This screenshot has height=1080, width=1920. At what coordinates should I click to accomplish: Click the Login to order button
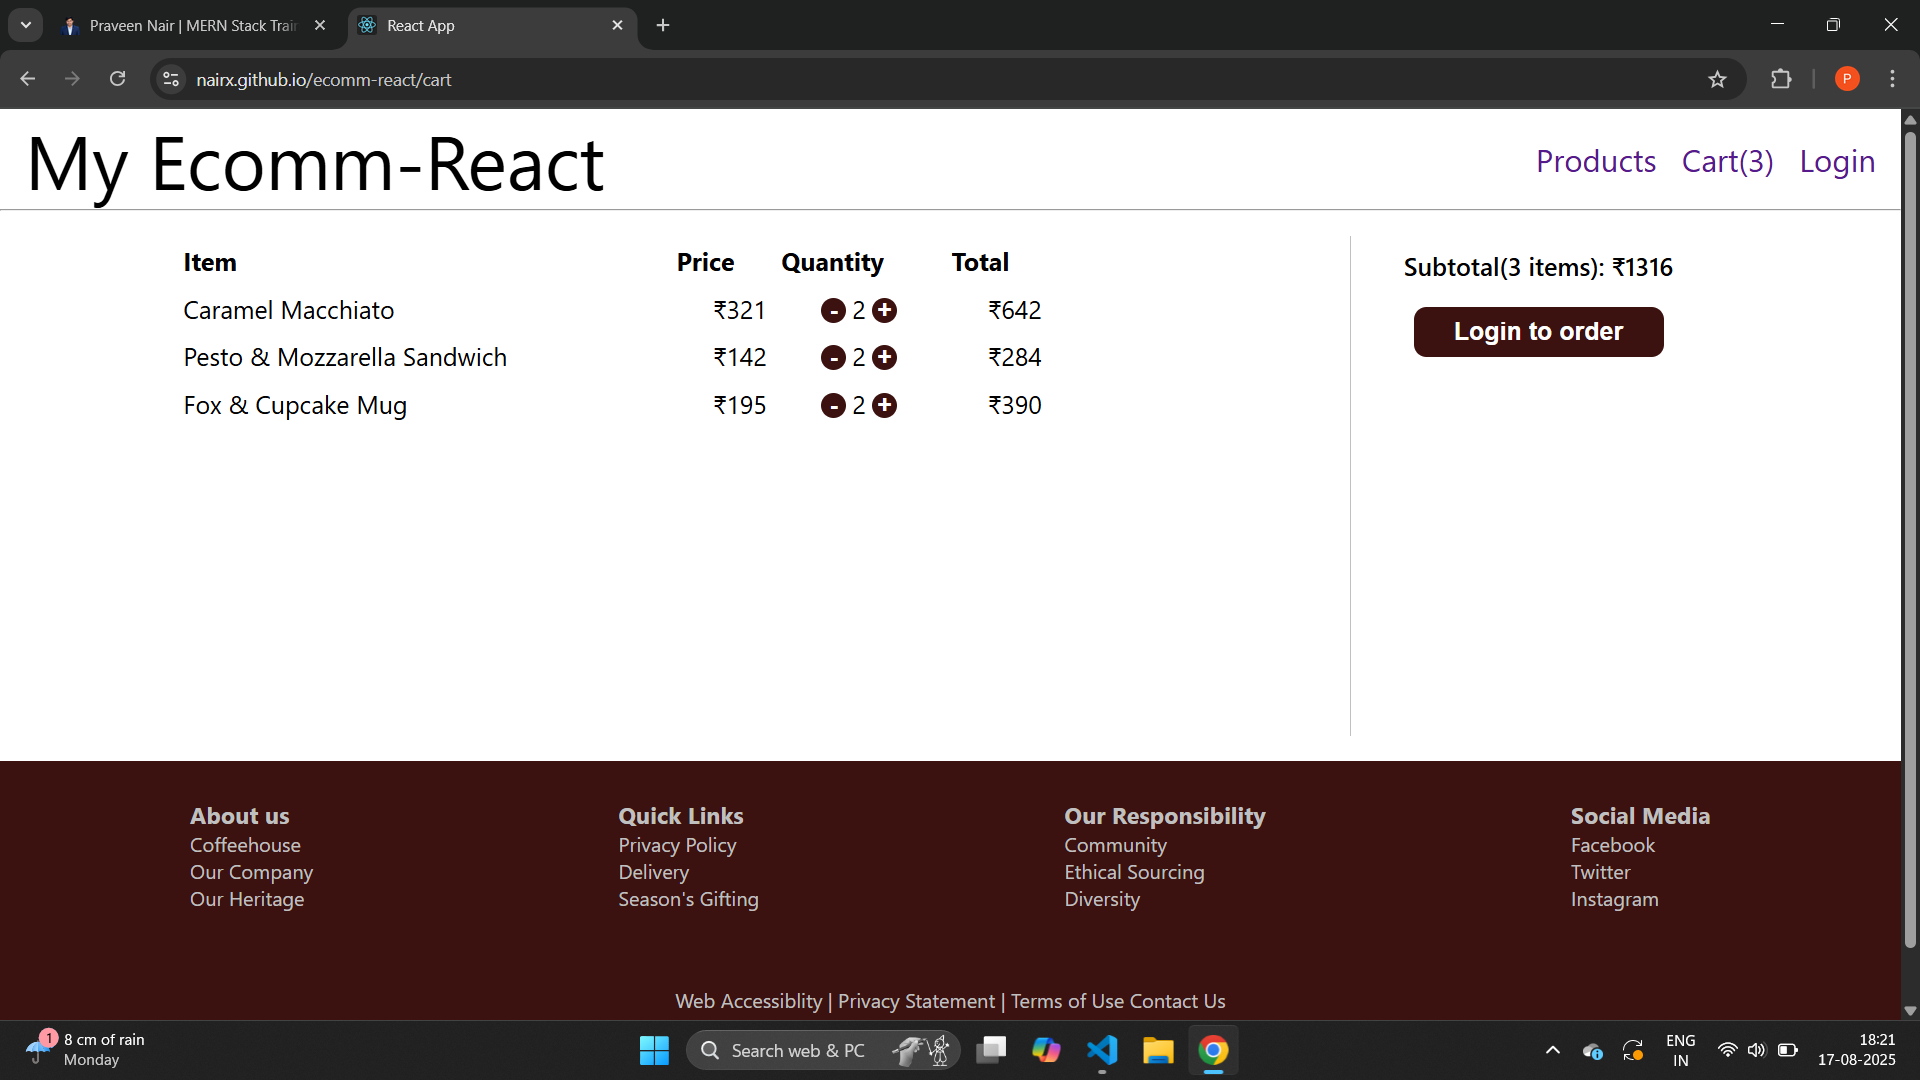[1538, 332]
